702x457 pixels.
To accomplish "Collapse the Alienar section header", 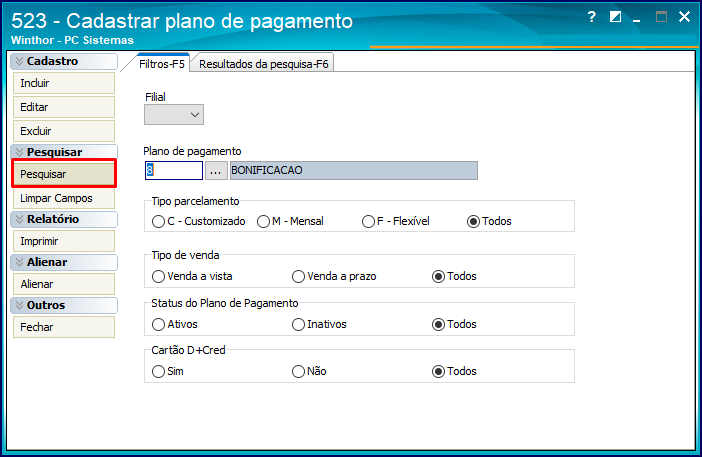I will point(64,262).
